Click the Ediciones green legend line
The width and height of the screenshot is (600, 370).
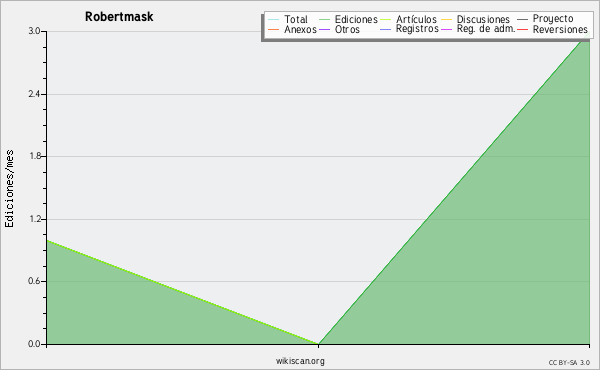tap(324, 19)
